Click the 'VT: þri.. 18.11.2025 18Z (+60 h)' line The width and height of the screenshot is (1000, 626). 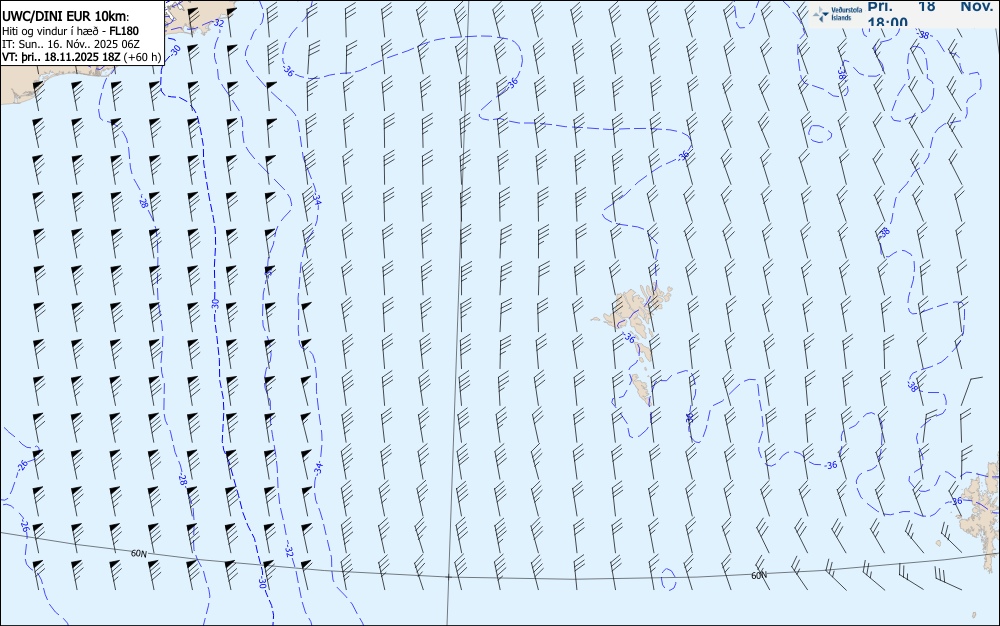click(x=82, y=57)
